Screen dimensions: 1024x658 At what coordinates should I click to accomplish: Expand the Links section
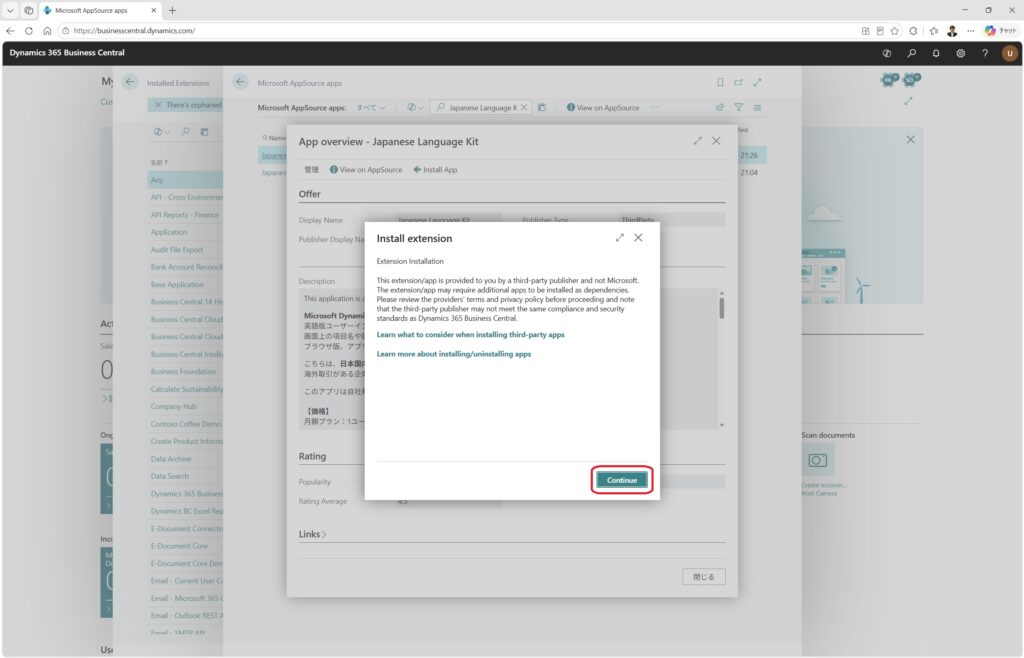pos(312,534)
